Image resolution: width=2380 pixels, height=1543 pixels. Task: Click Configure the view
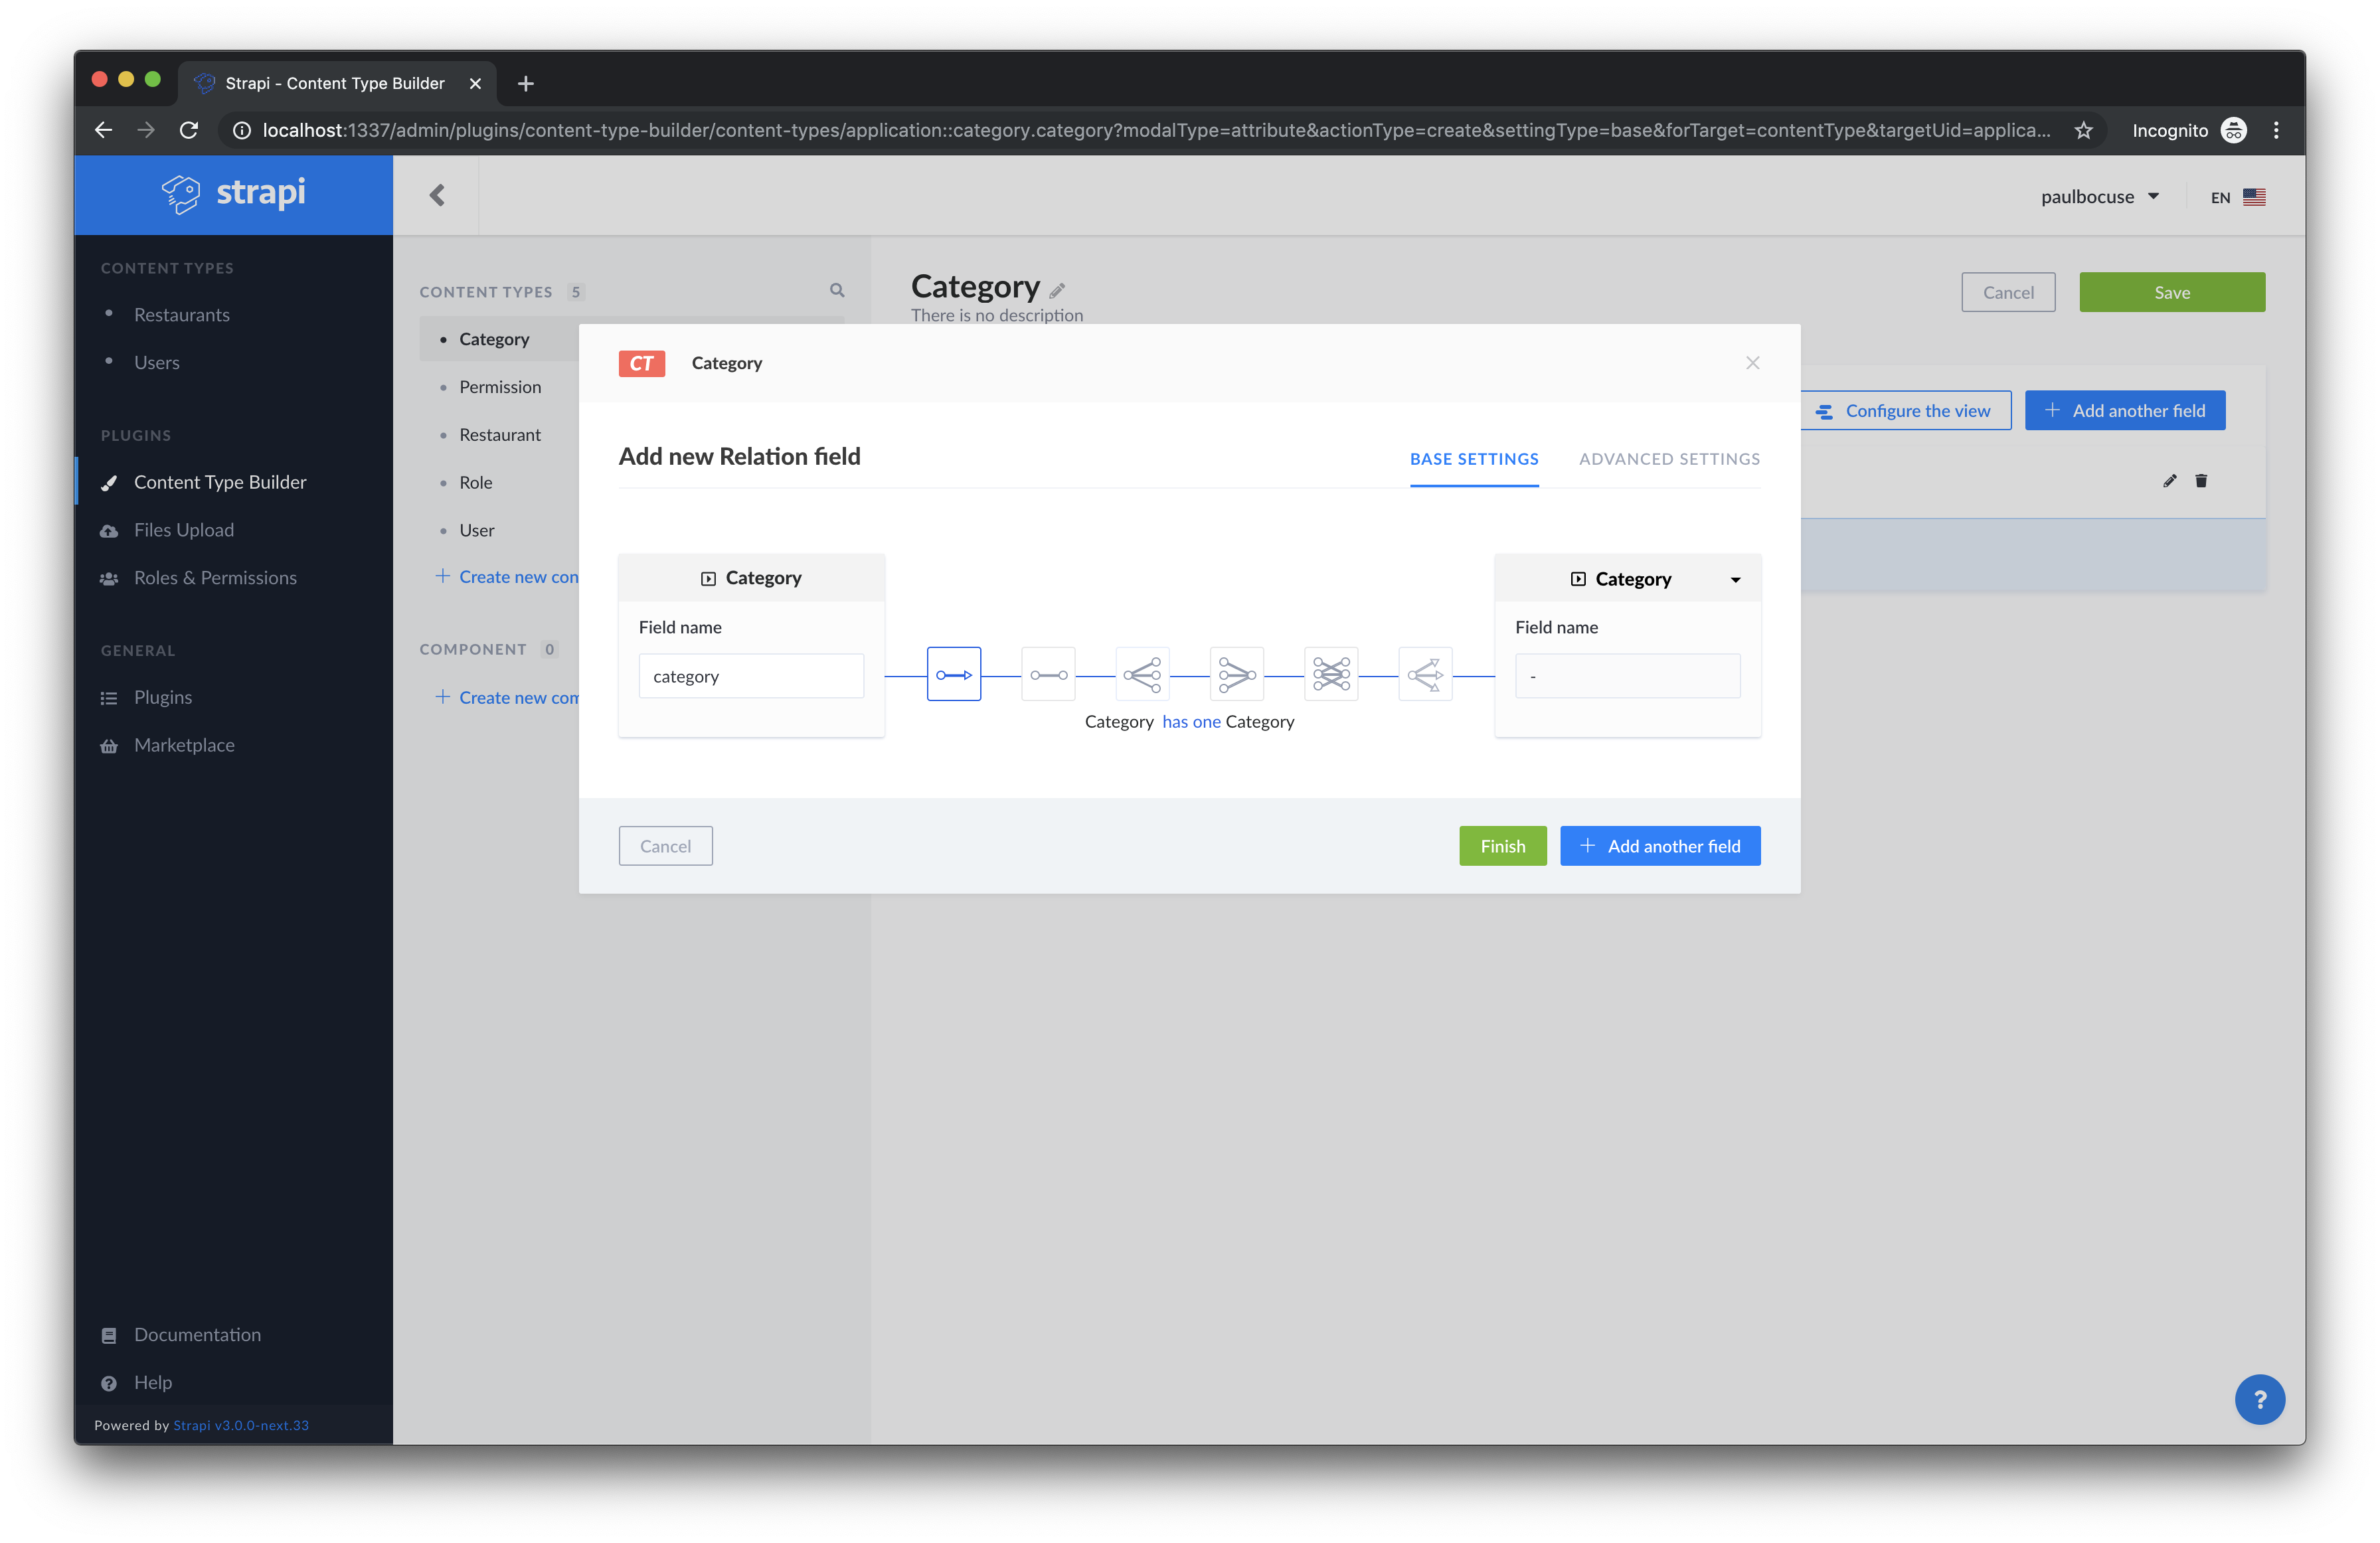pos(1905,410)
